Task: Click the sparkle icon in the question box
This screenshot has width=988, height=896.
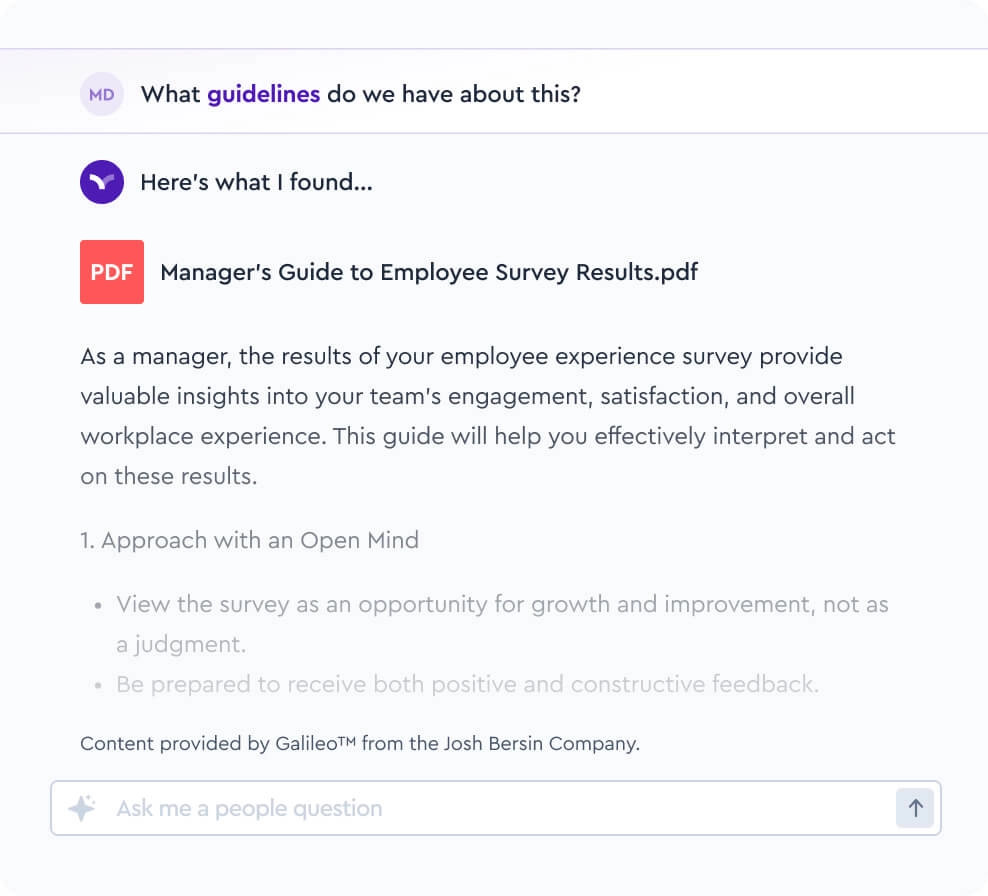Action: coord(82,808)
